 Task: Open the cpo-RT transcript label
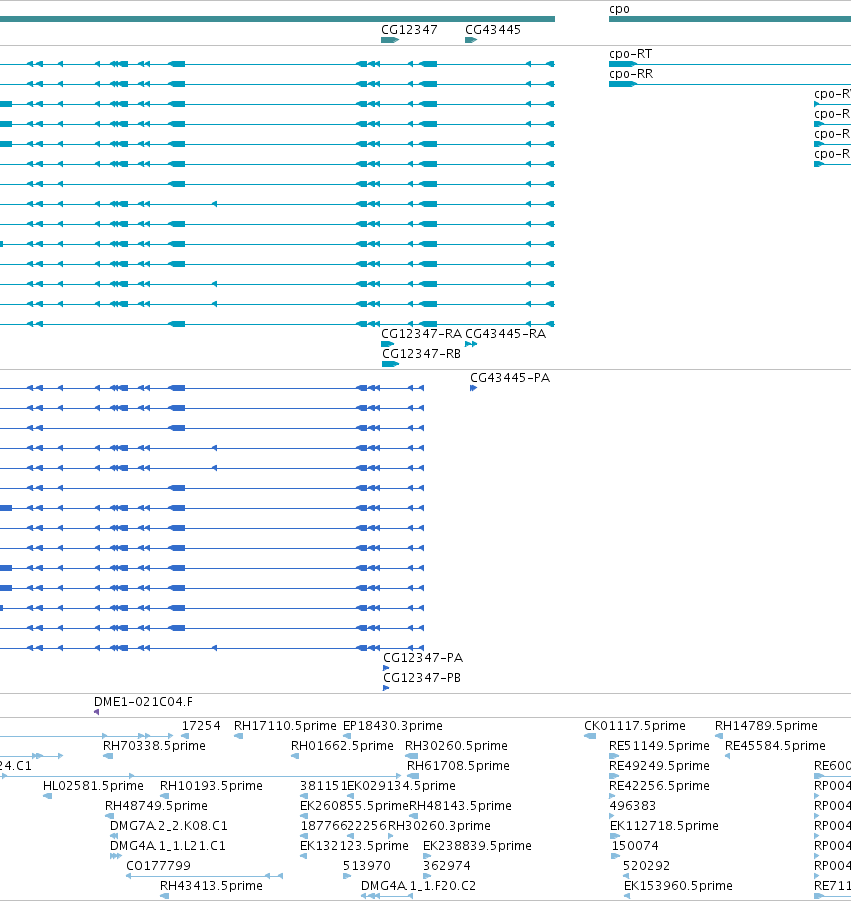(630, 54)
